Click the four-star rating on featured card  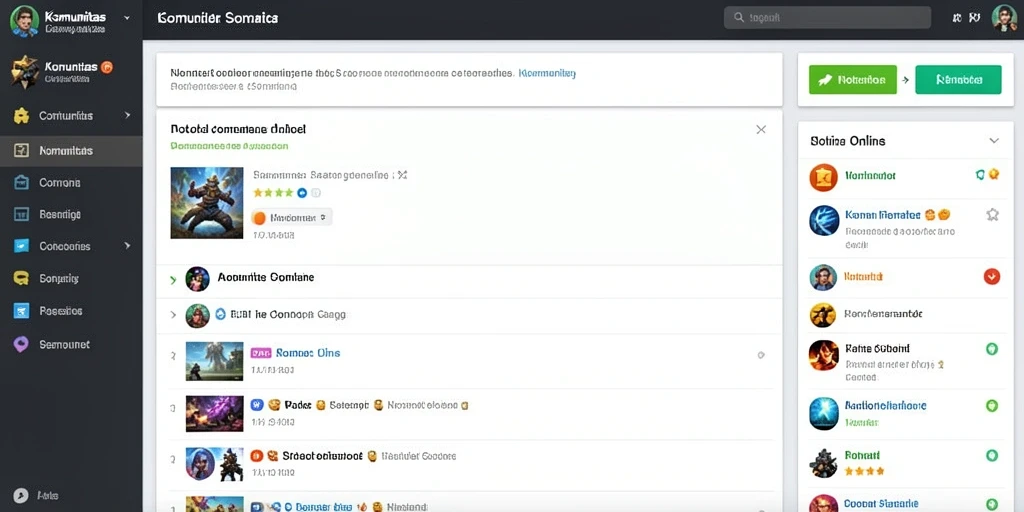pyautogui.click(x=273, y=193)
